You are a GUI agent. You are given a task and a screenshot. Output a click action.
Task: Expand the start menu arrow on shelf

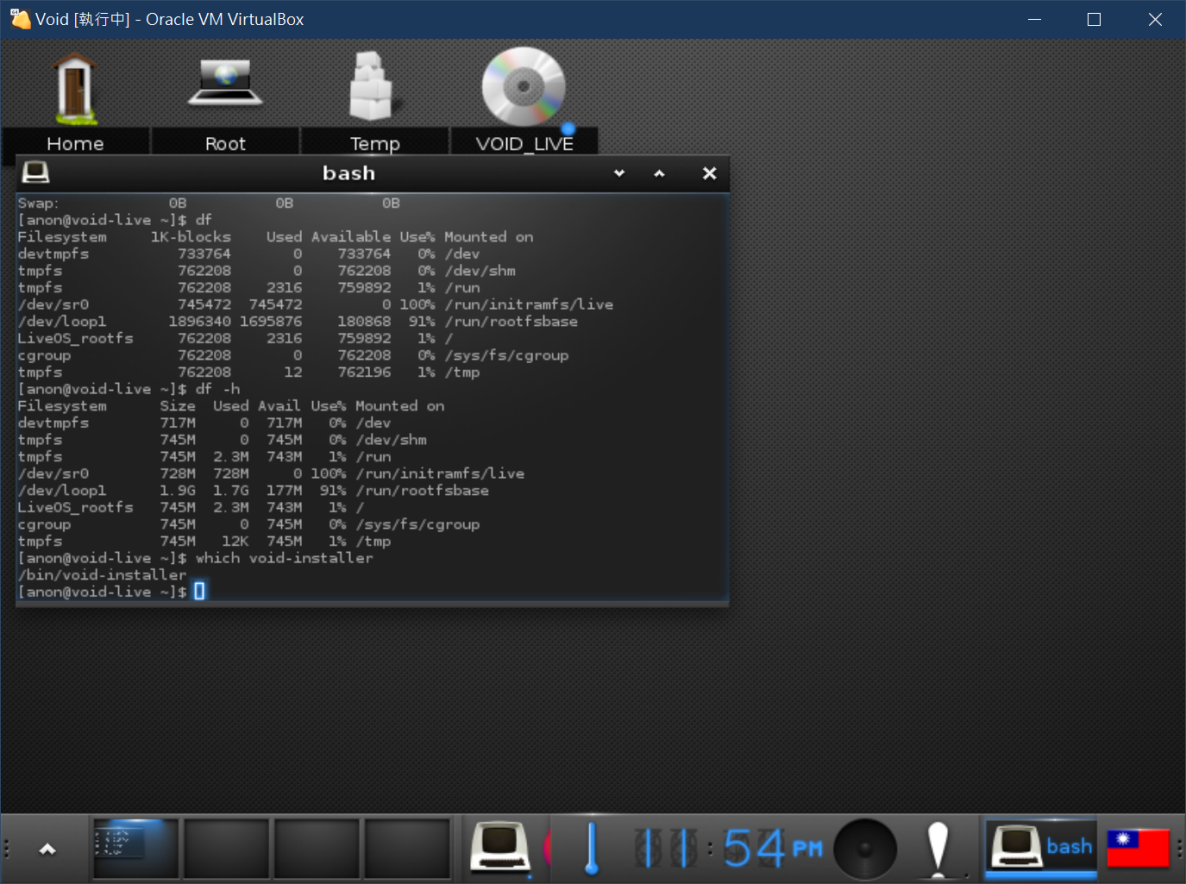coord(47,849)
